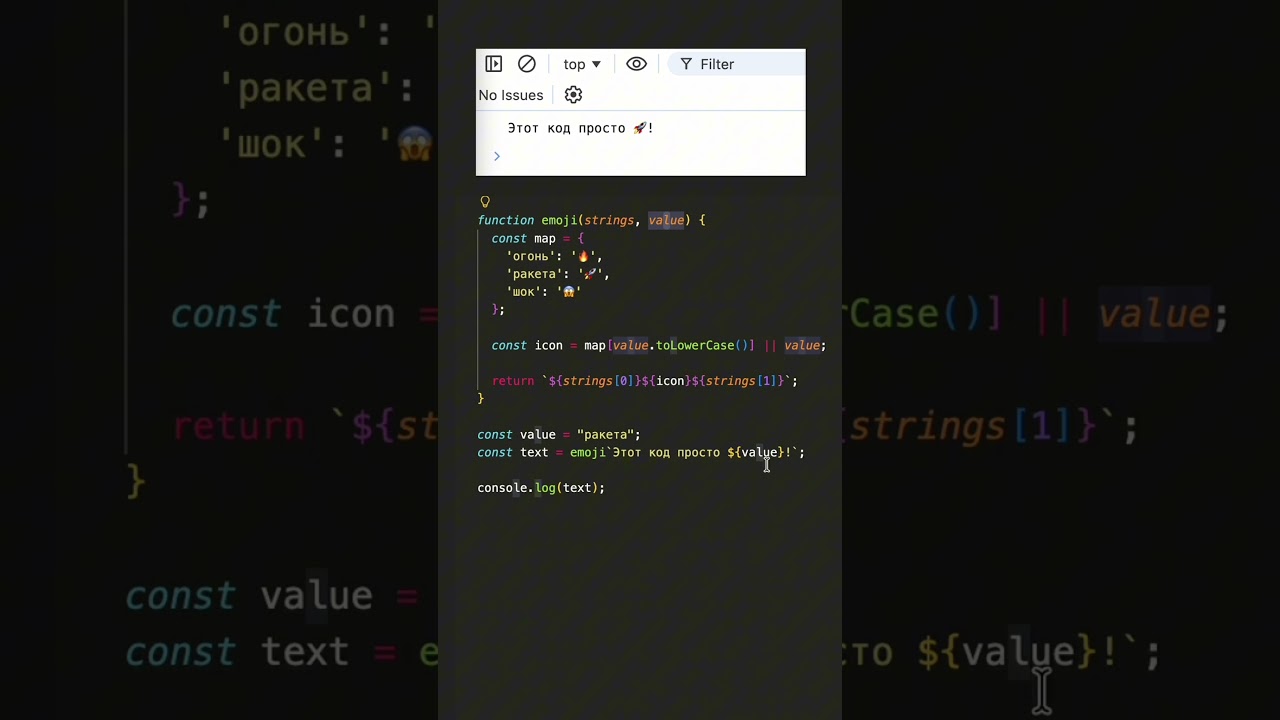
Task: Click the "ракета" string assigned to value
Action: coord(605,435)
